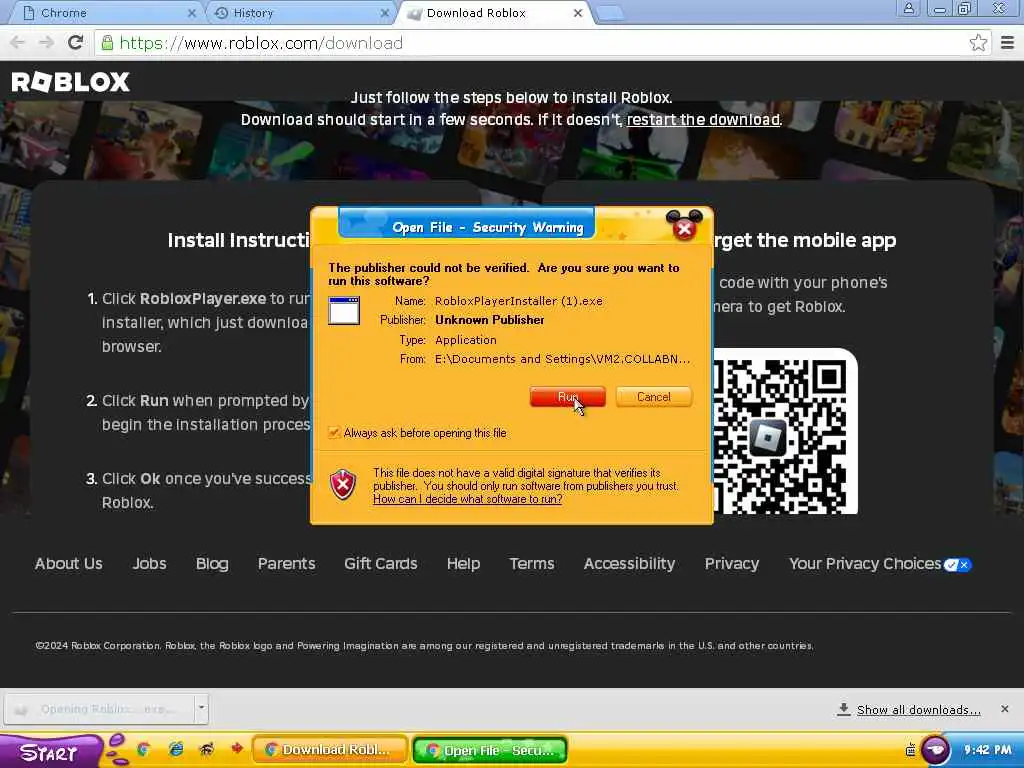Close the Download Roblox tab
The height and width of the screenshot is (768, 1024).
578,13
